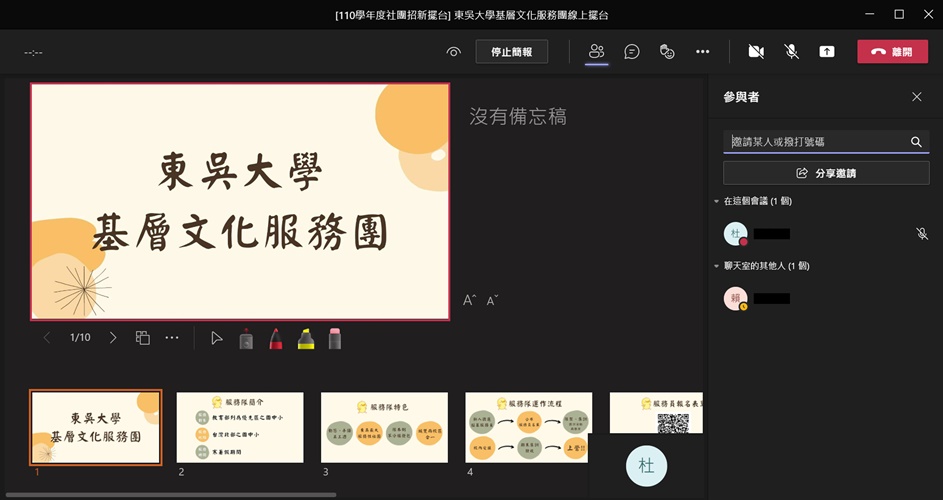Click the 停止簡報 button
Viewport: 943px width, 500px height.
point(511,52)
